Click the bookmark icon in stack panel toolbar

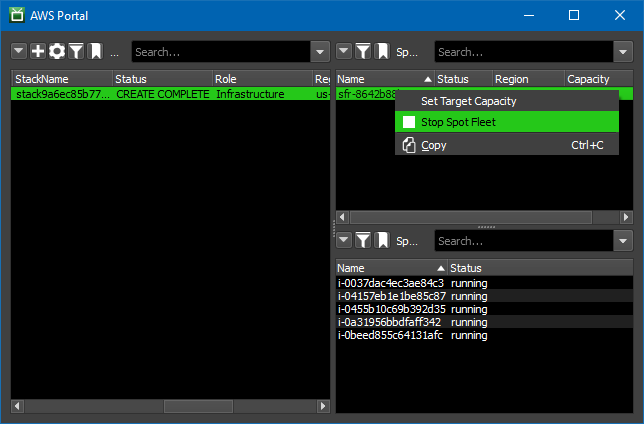[95, 51]
